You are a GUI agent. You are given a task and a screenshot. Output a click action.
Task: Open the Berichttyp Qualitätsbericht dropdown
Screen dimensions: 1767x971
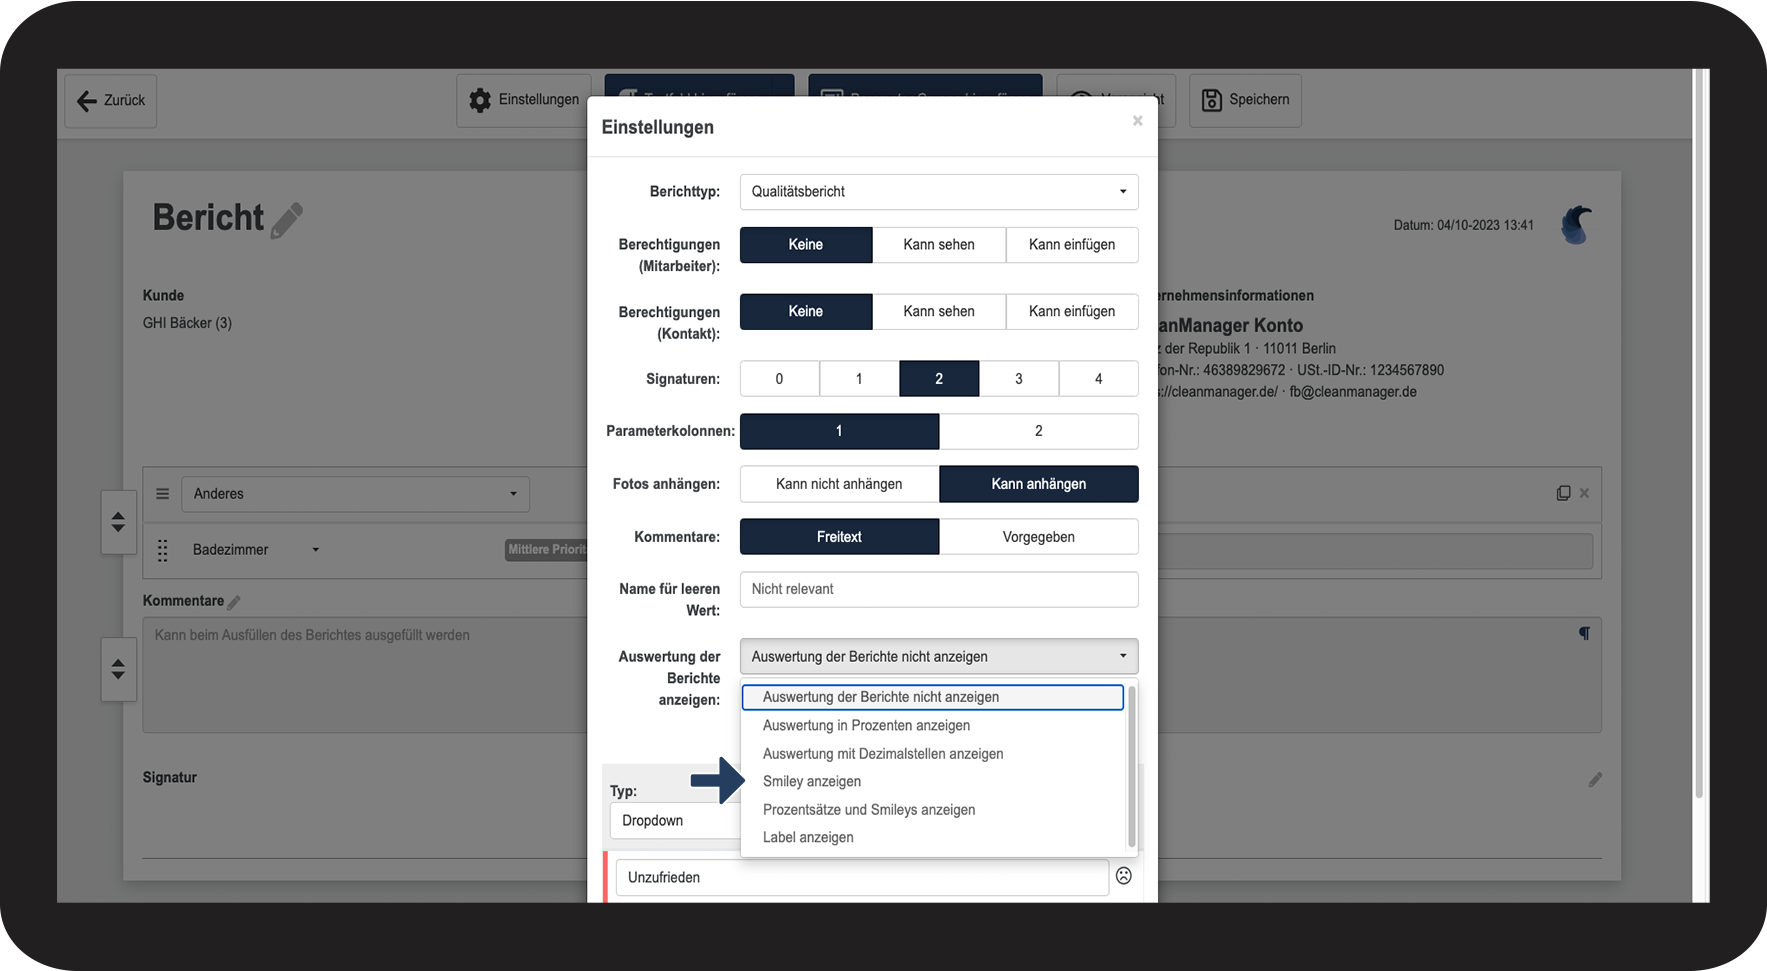tap(939, 192)
